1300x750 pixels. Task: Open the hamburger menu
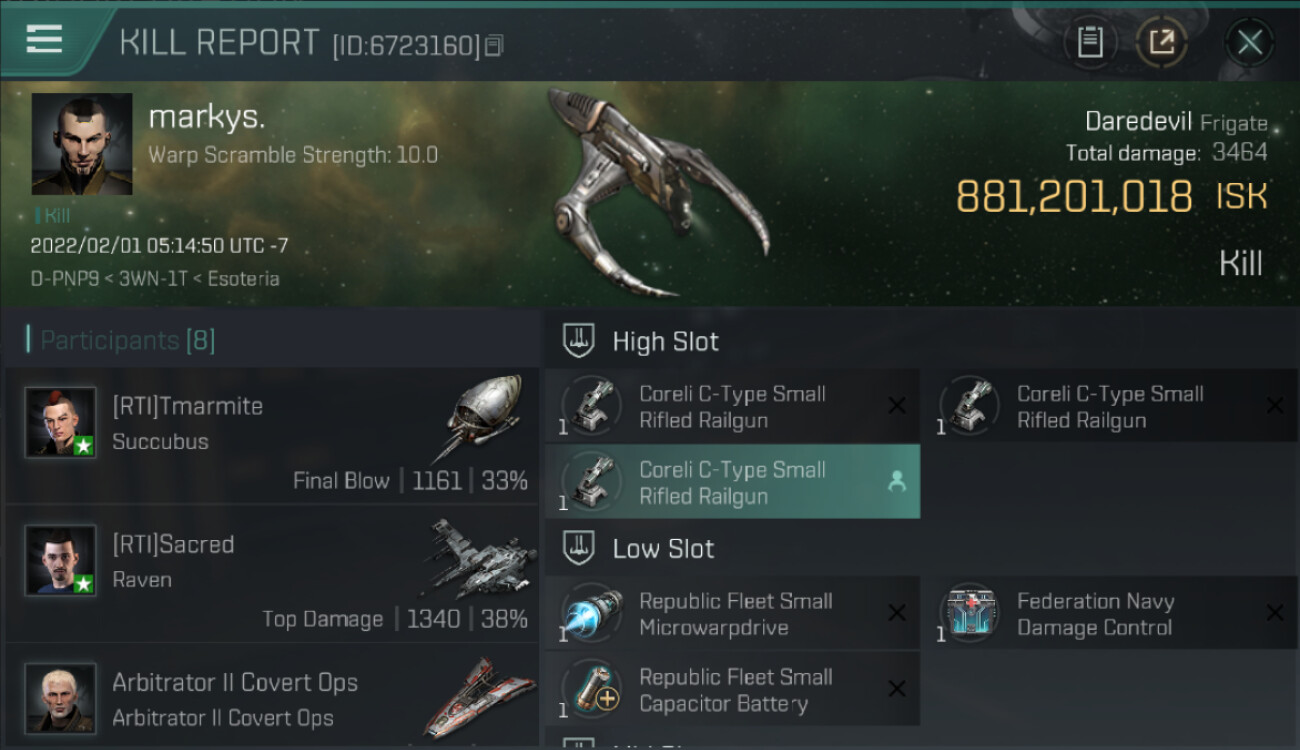44,40
